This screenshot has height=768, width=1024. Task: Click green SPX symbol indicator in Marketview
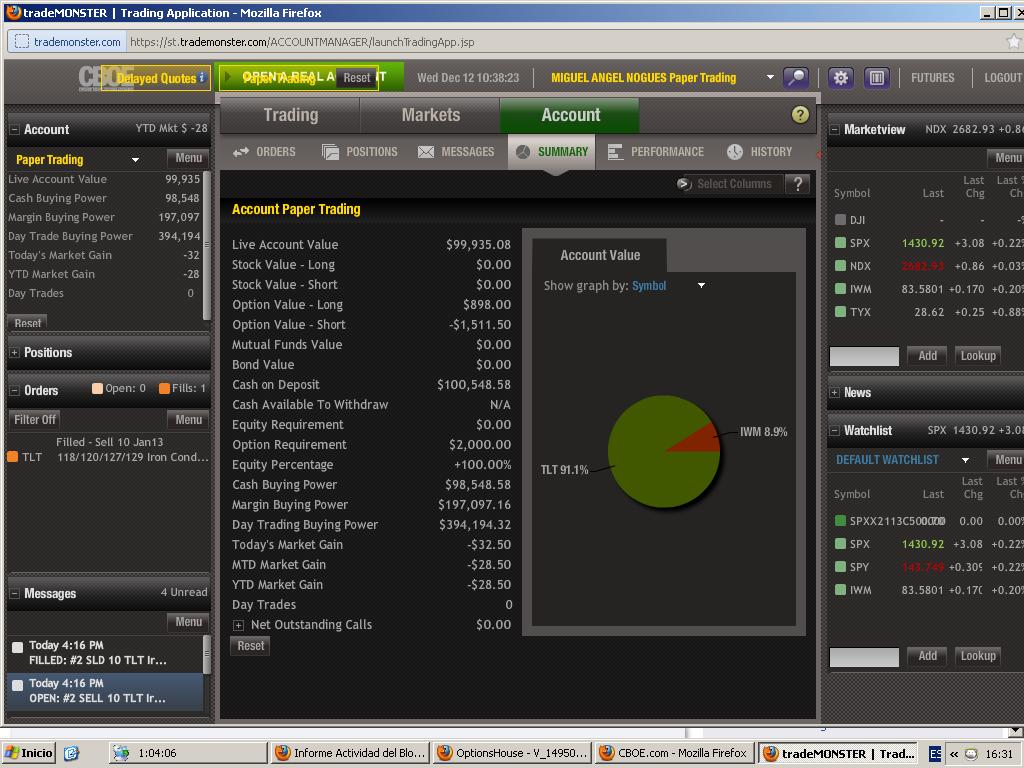(840, 243)
